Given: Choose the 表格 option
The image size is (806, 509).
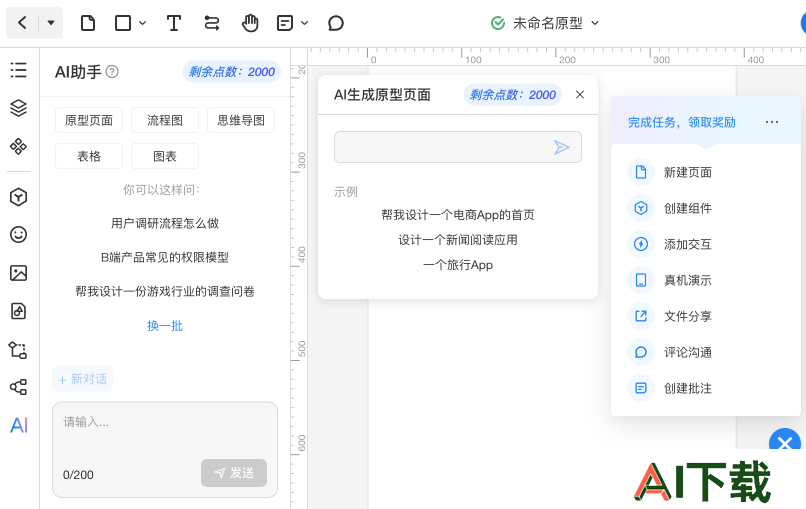Looking at the screenshot, I should [x=89, y=156].
